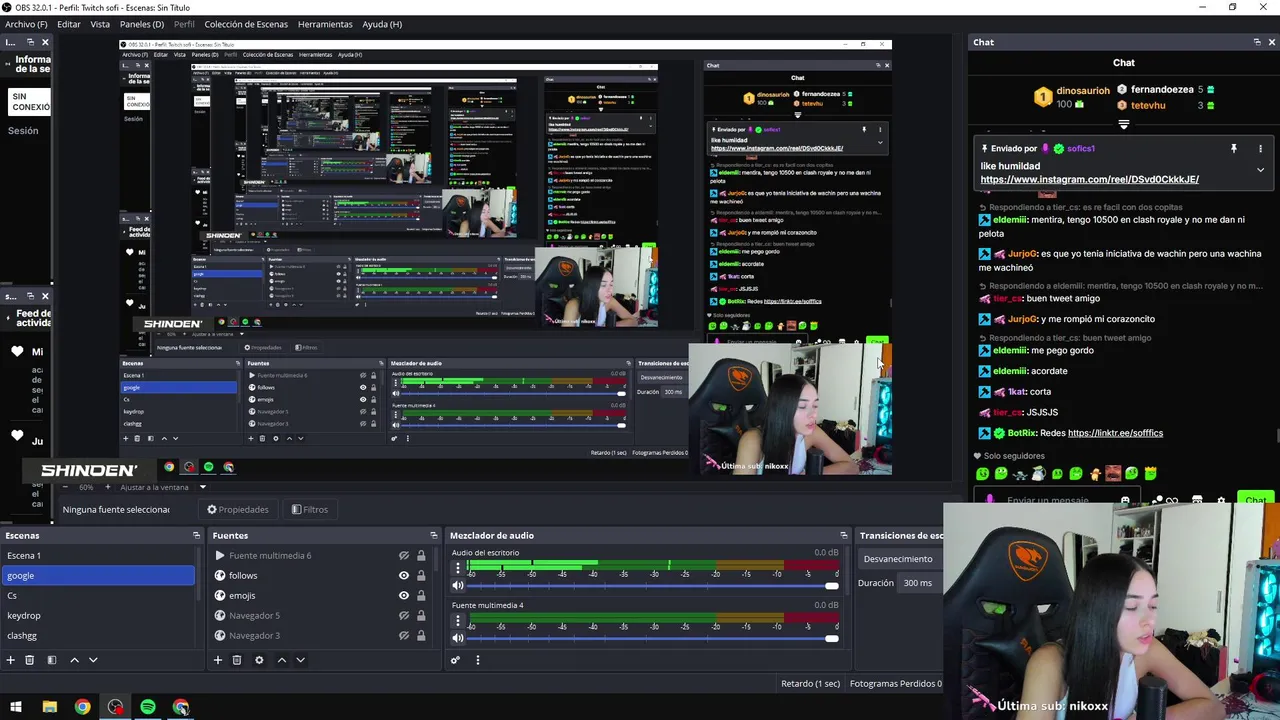Image resolution: width=1280 pixels, height=720 pixels.
Task: Open the Archivo (F) menu
Action: click(x=26, y=24)
